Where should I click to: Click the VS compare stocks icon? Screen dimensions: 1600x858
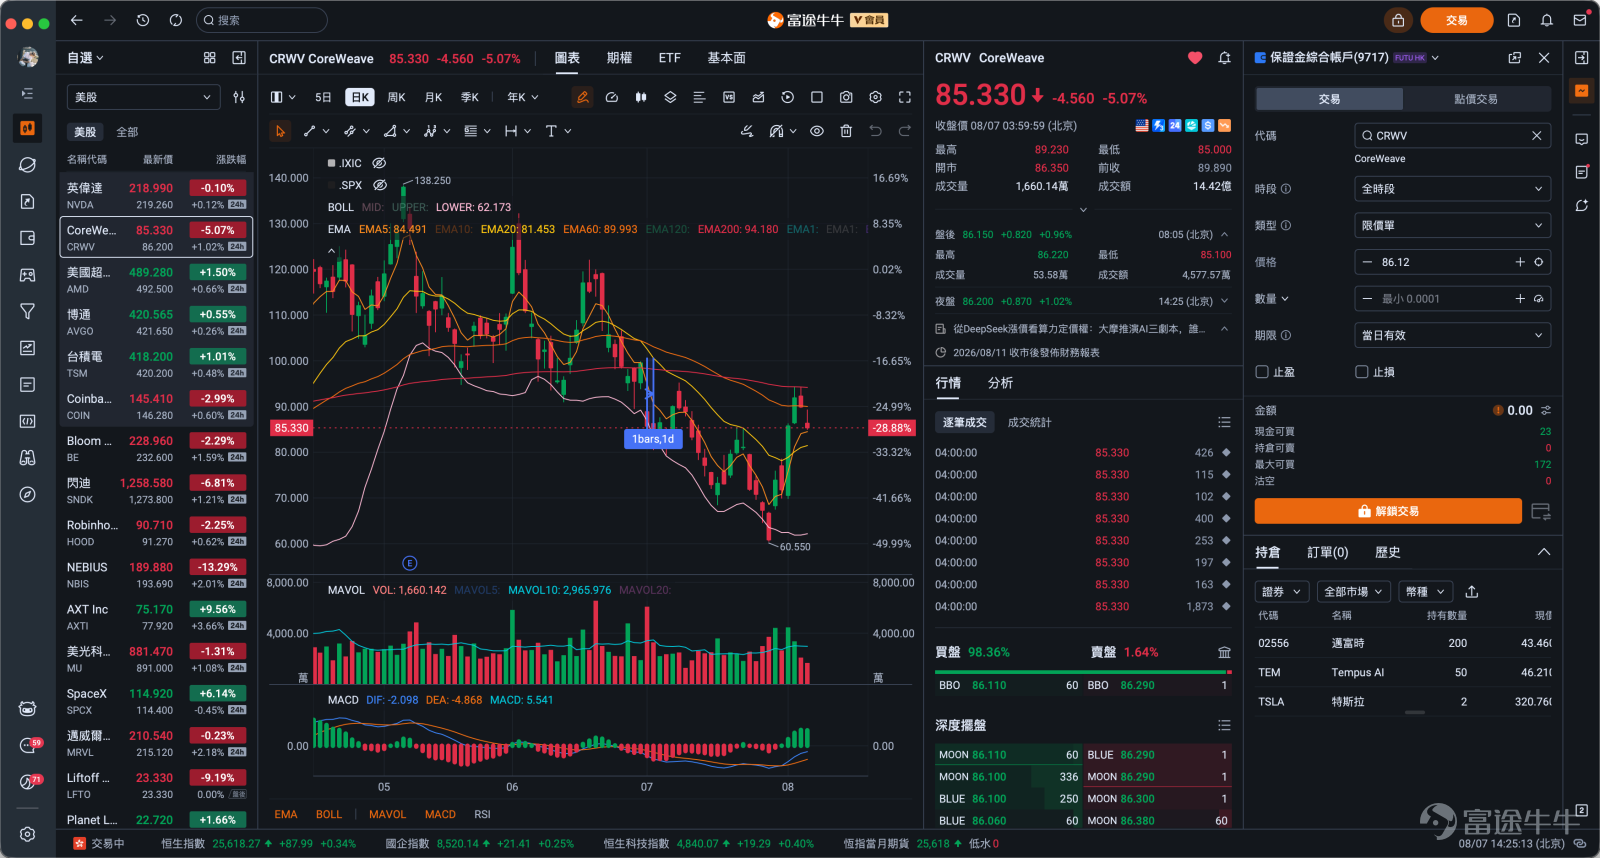coord(729,97)
